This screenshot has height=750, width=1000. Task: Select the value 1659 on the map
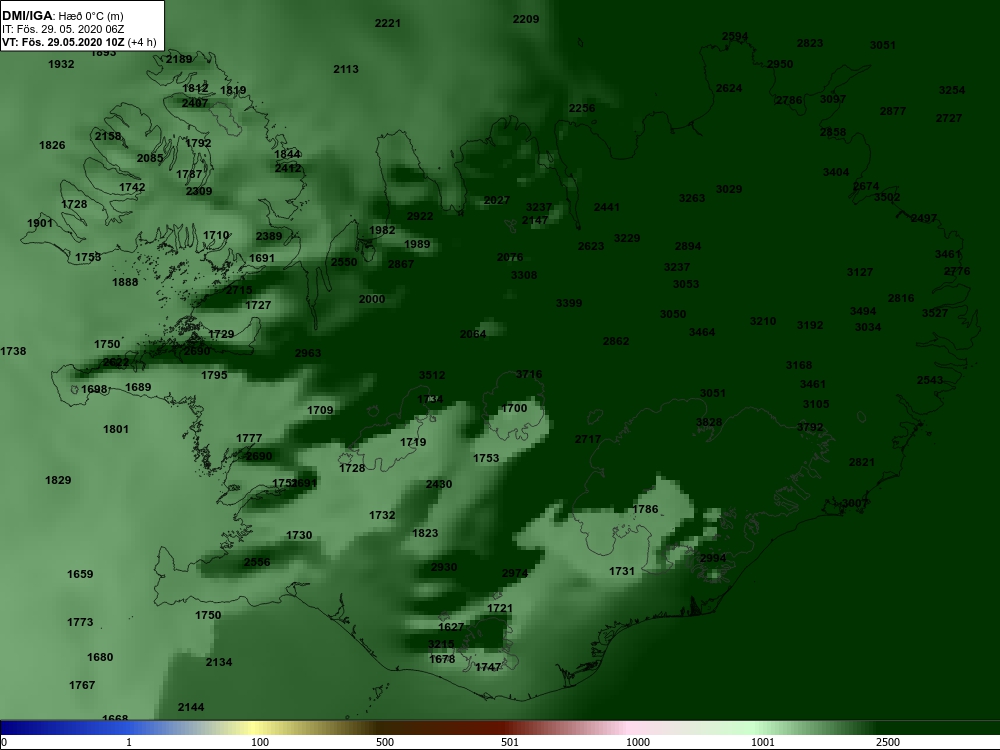[80, 575]
